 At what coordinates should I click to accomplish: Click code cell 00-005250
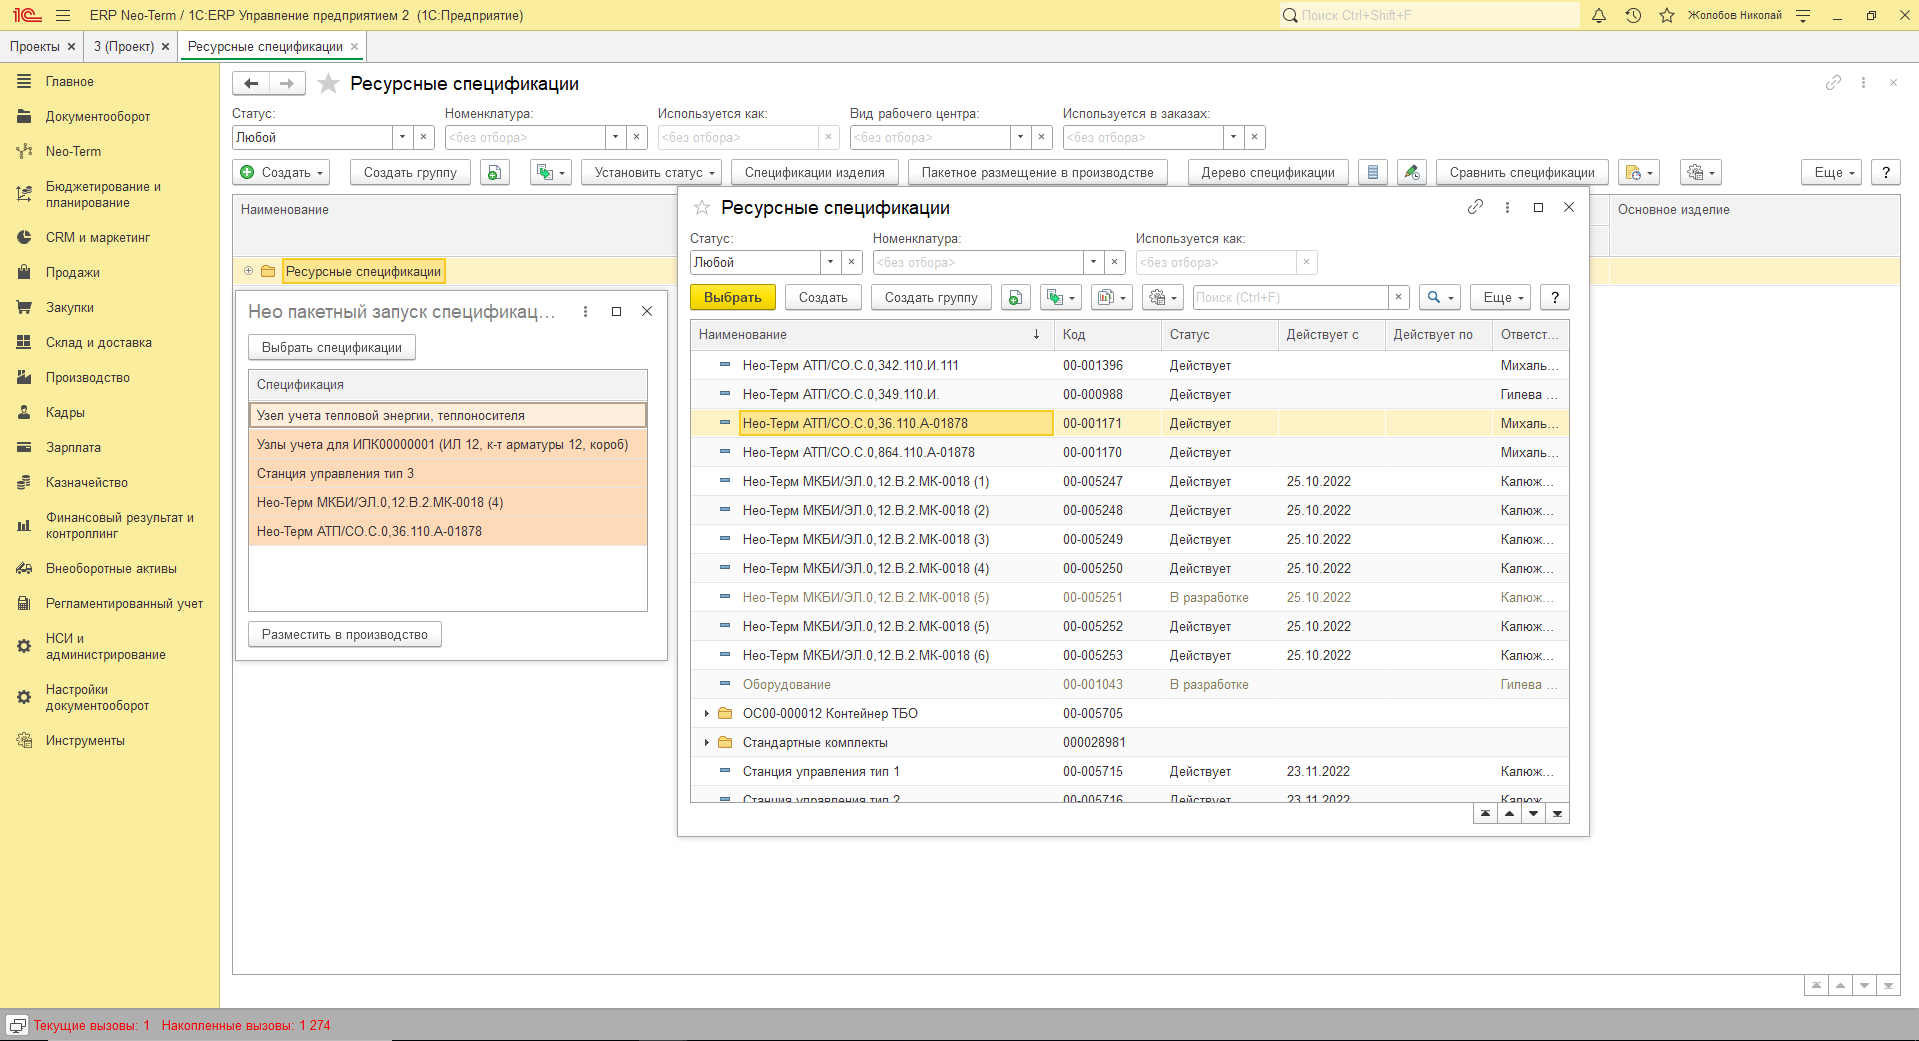click(1107, 568)
